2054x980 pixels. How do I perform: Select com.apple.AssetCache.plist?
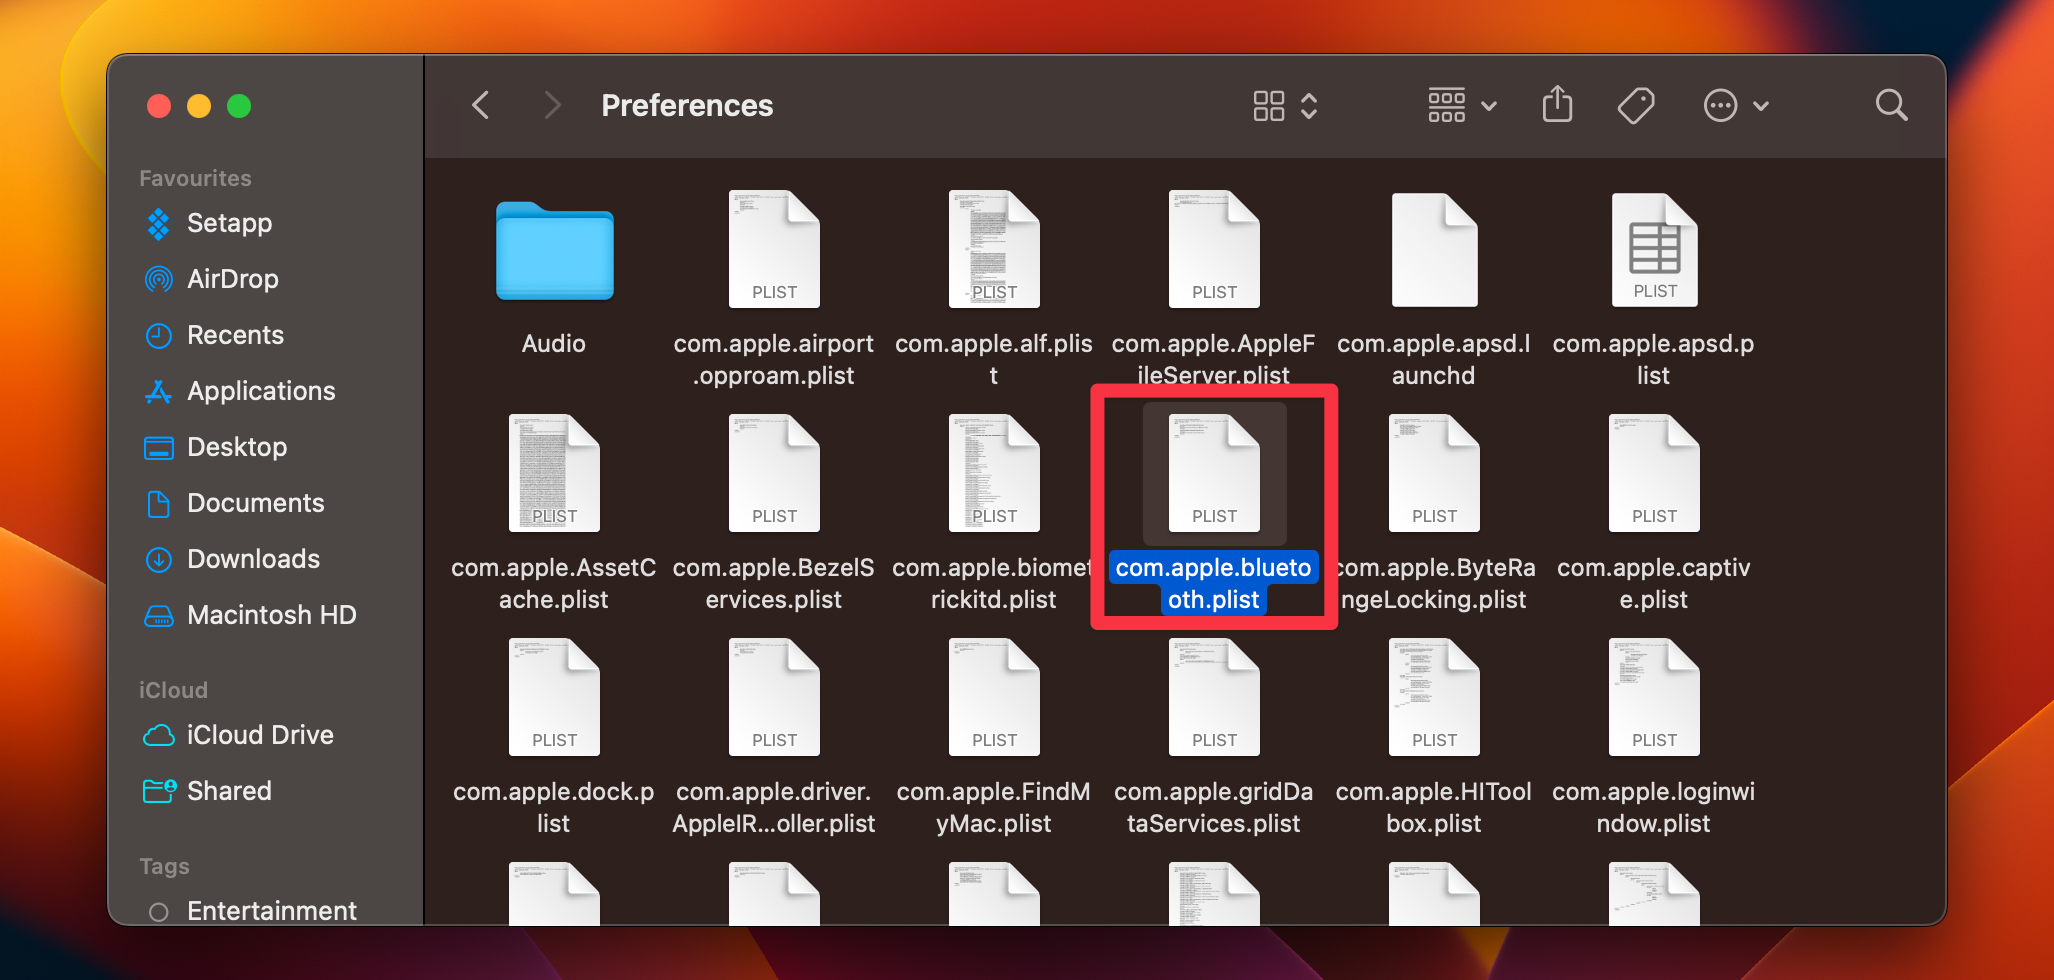tap(553, 473)
